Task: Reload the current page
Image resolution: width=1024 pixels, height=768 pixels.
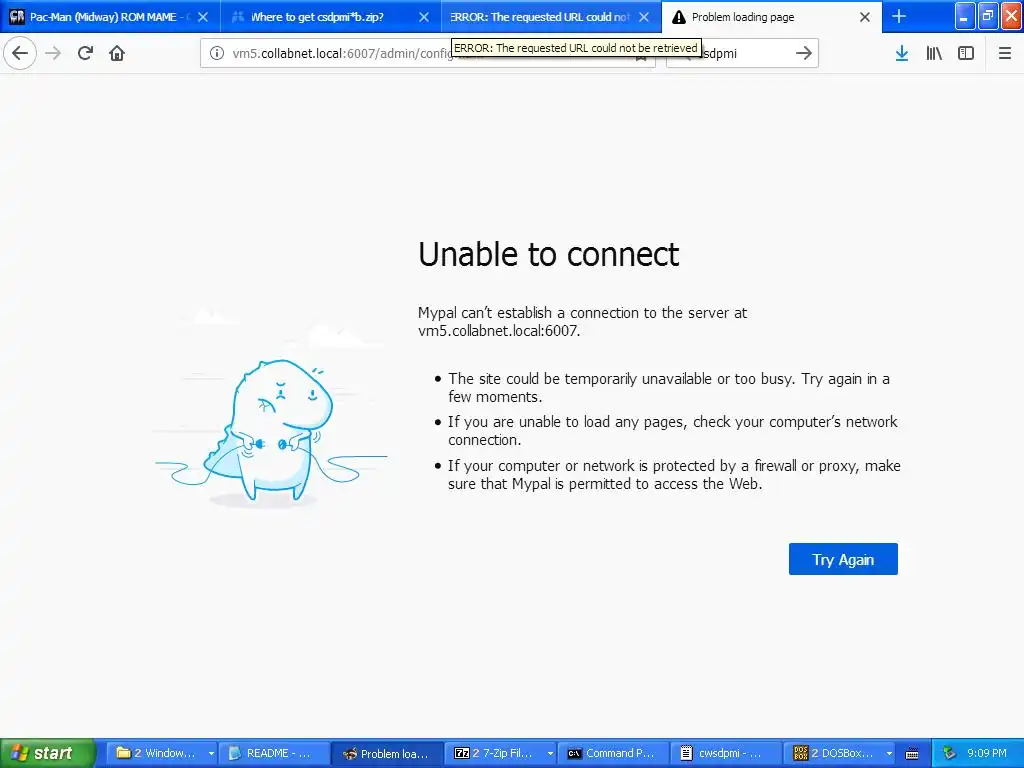Action: 85,53
